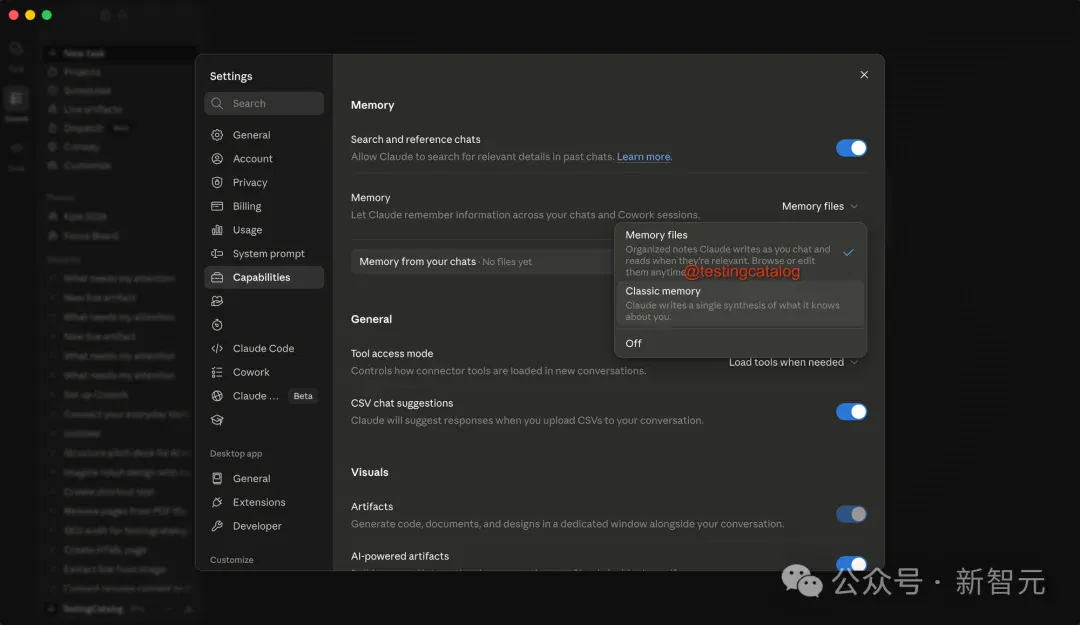Open Projects in the background window sidebar

point(82,72)
